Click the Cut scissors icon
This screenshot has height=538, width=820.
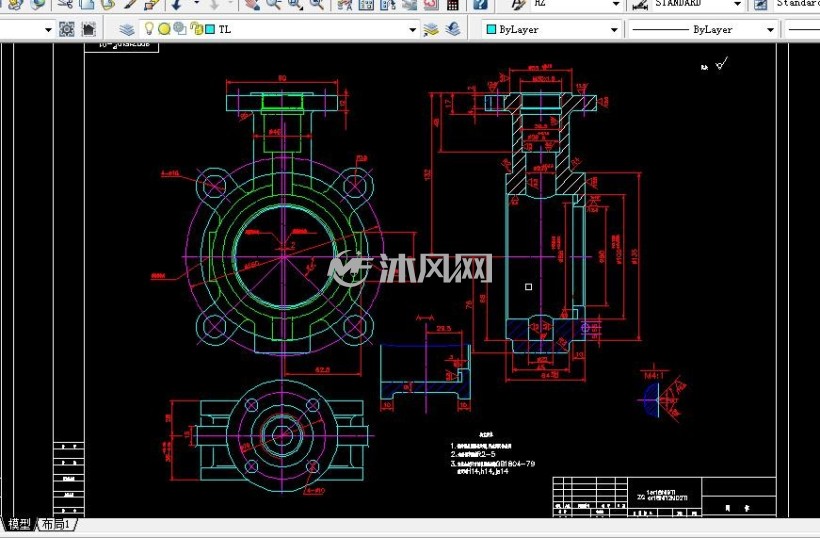(x=65, y=4)
